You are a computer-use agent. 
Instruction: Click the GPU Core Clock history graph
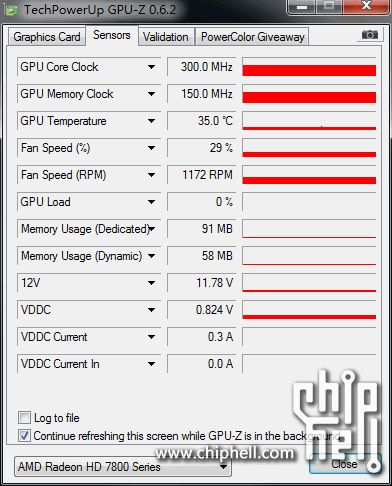point(309,67)
